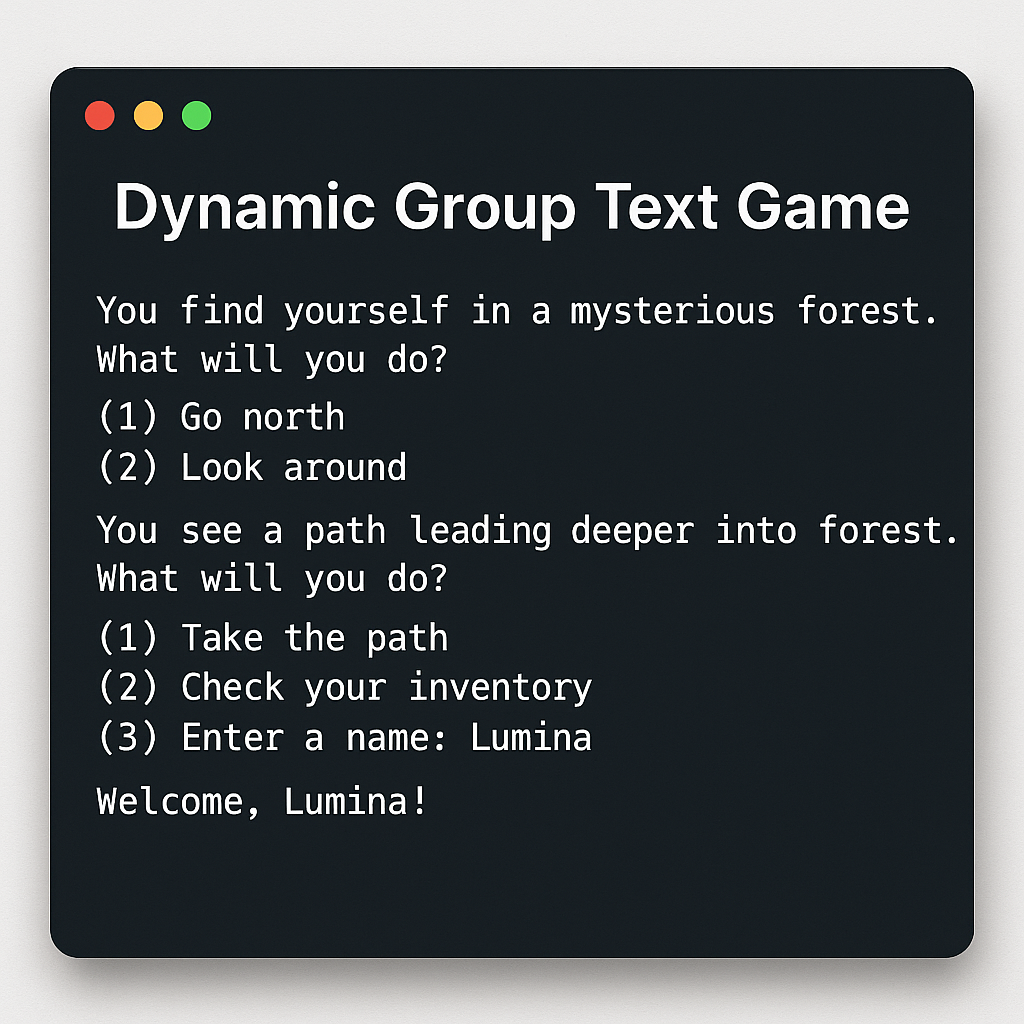Click the yellow traffic light dot
The width and height of the screenshot is (1024, 1024).
tap(148, 115)
